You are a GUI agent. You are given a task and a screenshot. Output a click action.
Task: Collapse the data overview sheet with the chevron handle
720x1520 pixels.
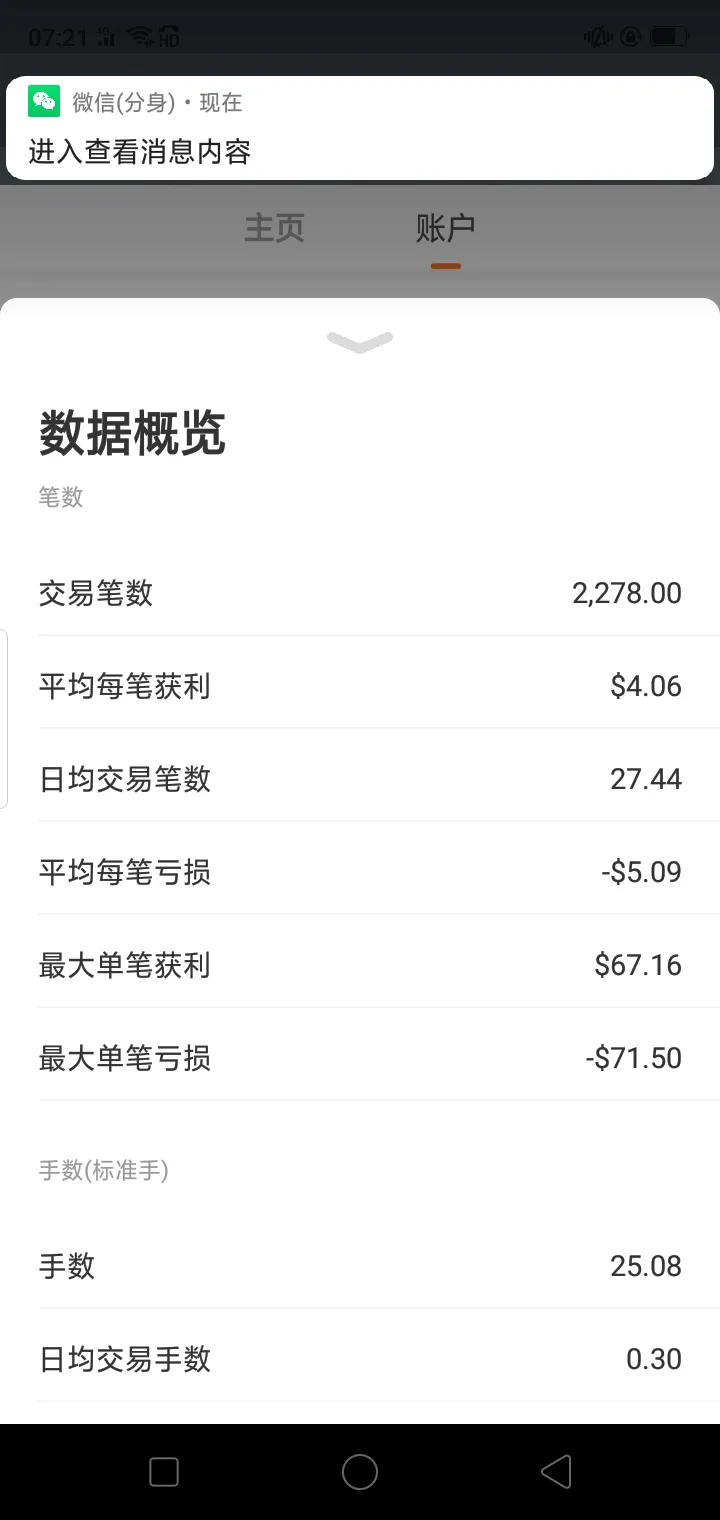[x=360, y=342]
